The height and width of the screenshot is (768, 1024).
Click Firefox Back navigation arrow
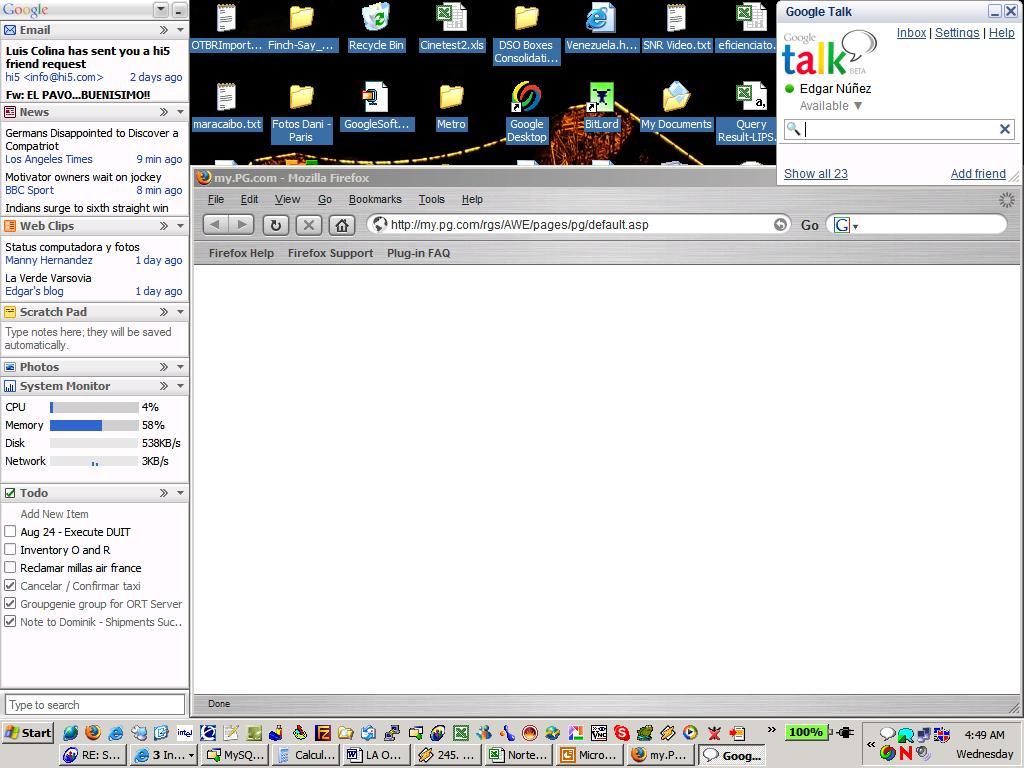tap(215, 225)
